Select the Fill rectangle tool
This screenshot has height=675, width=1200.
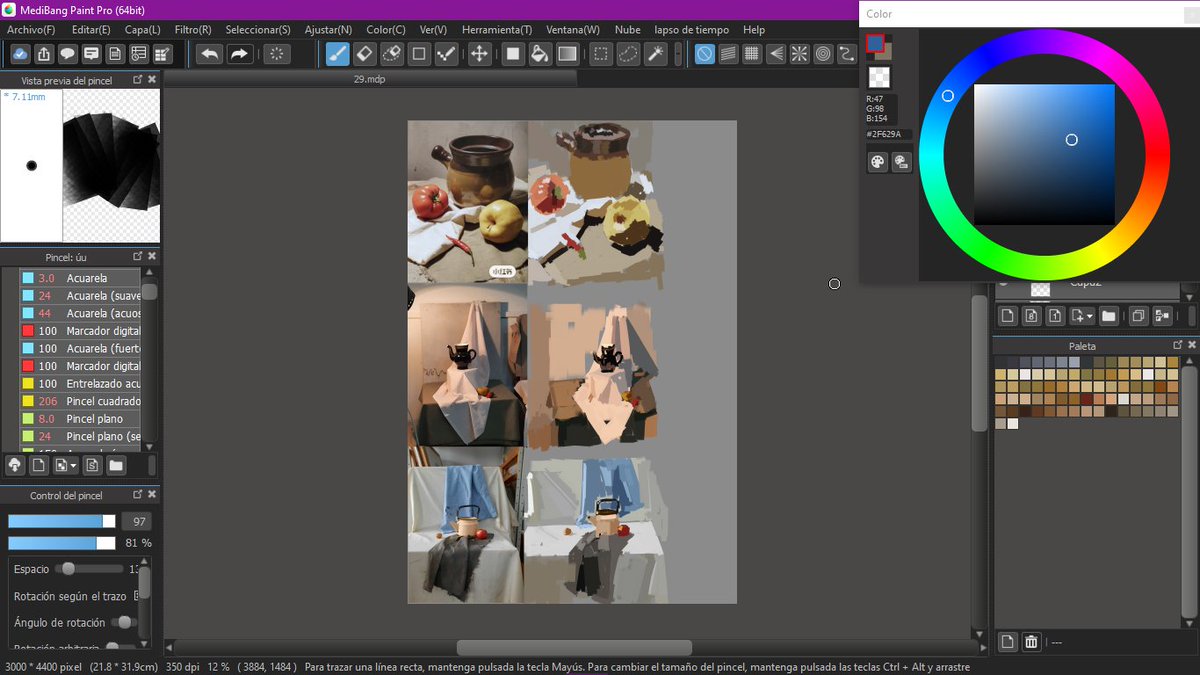tap(513, 54)
